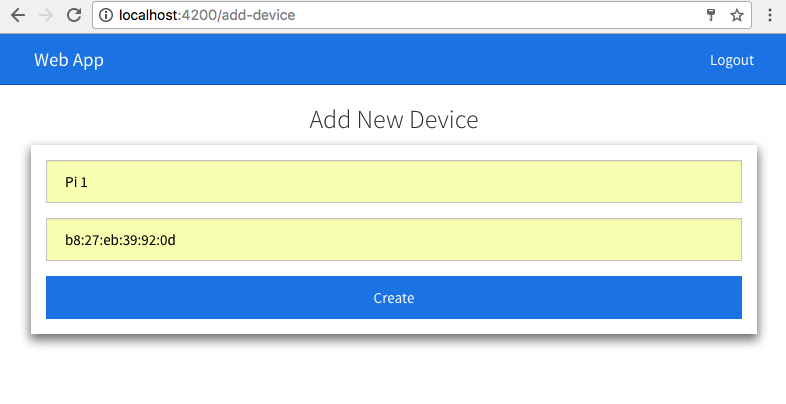Focus the MAC address field b8:27:eb:39:92:0d
The image size is (786, 404).
tap(393, 240)
